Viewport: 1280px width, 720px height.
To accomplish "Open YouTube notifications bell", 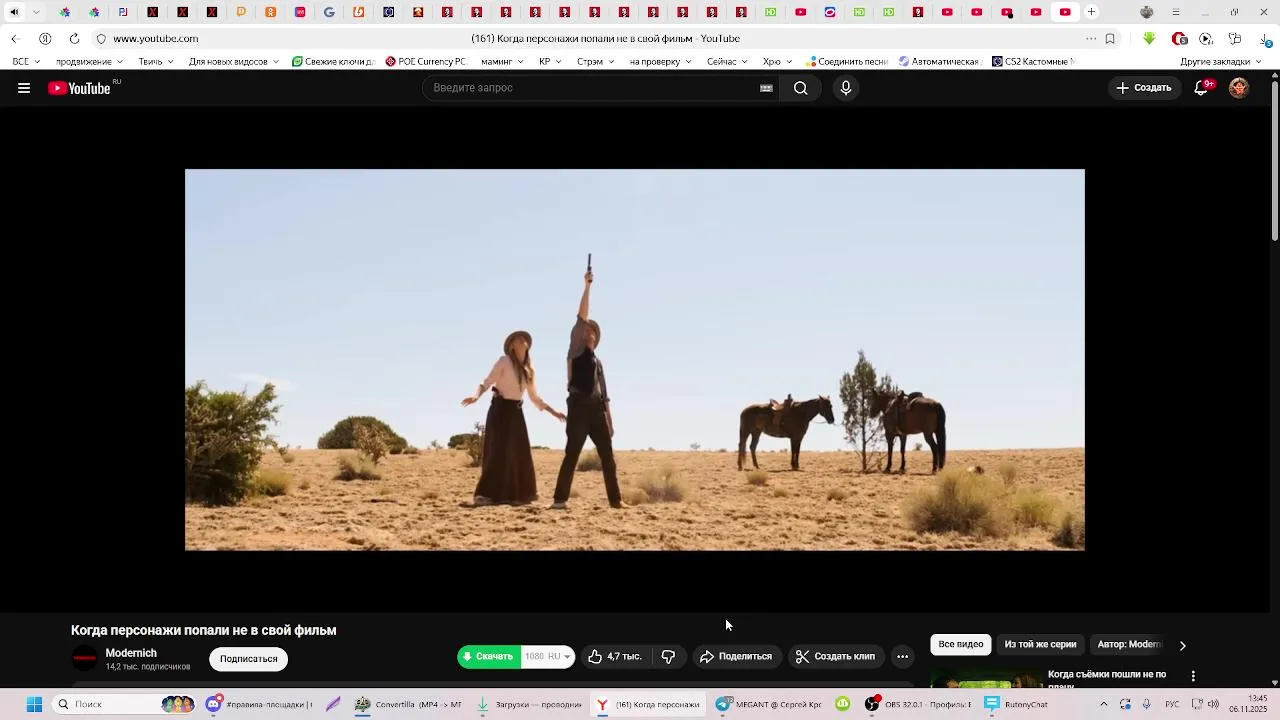I will click(1202, 88).
